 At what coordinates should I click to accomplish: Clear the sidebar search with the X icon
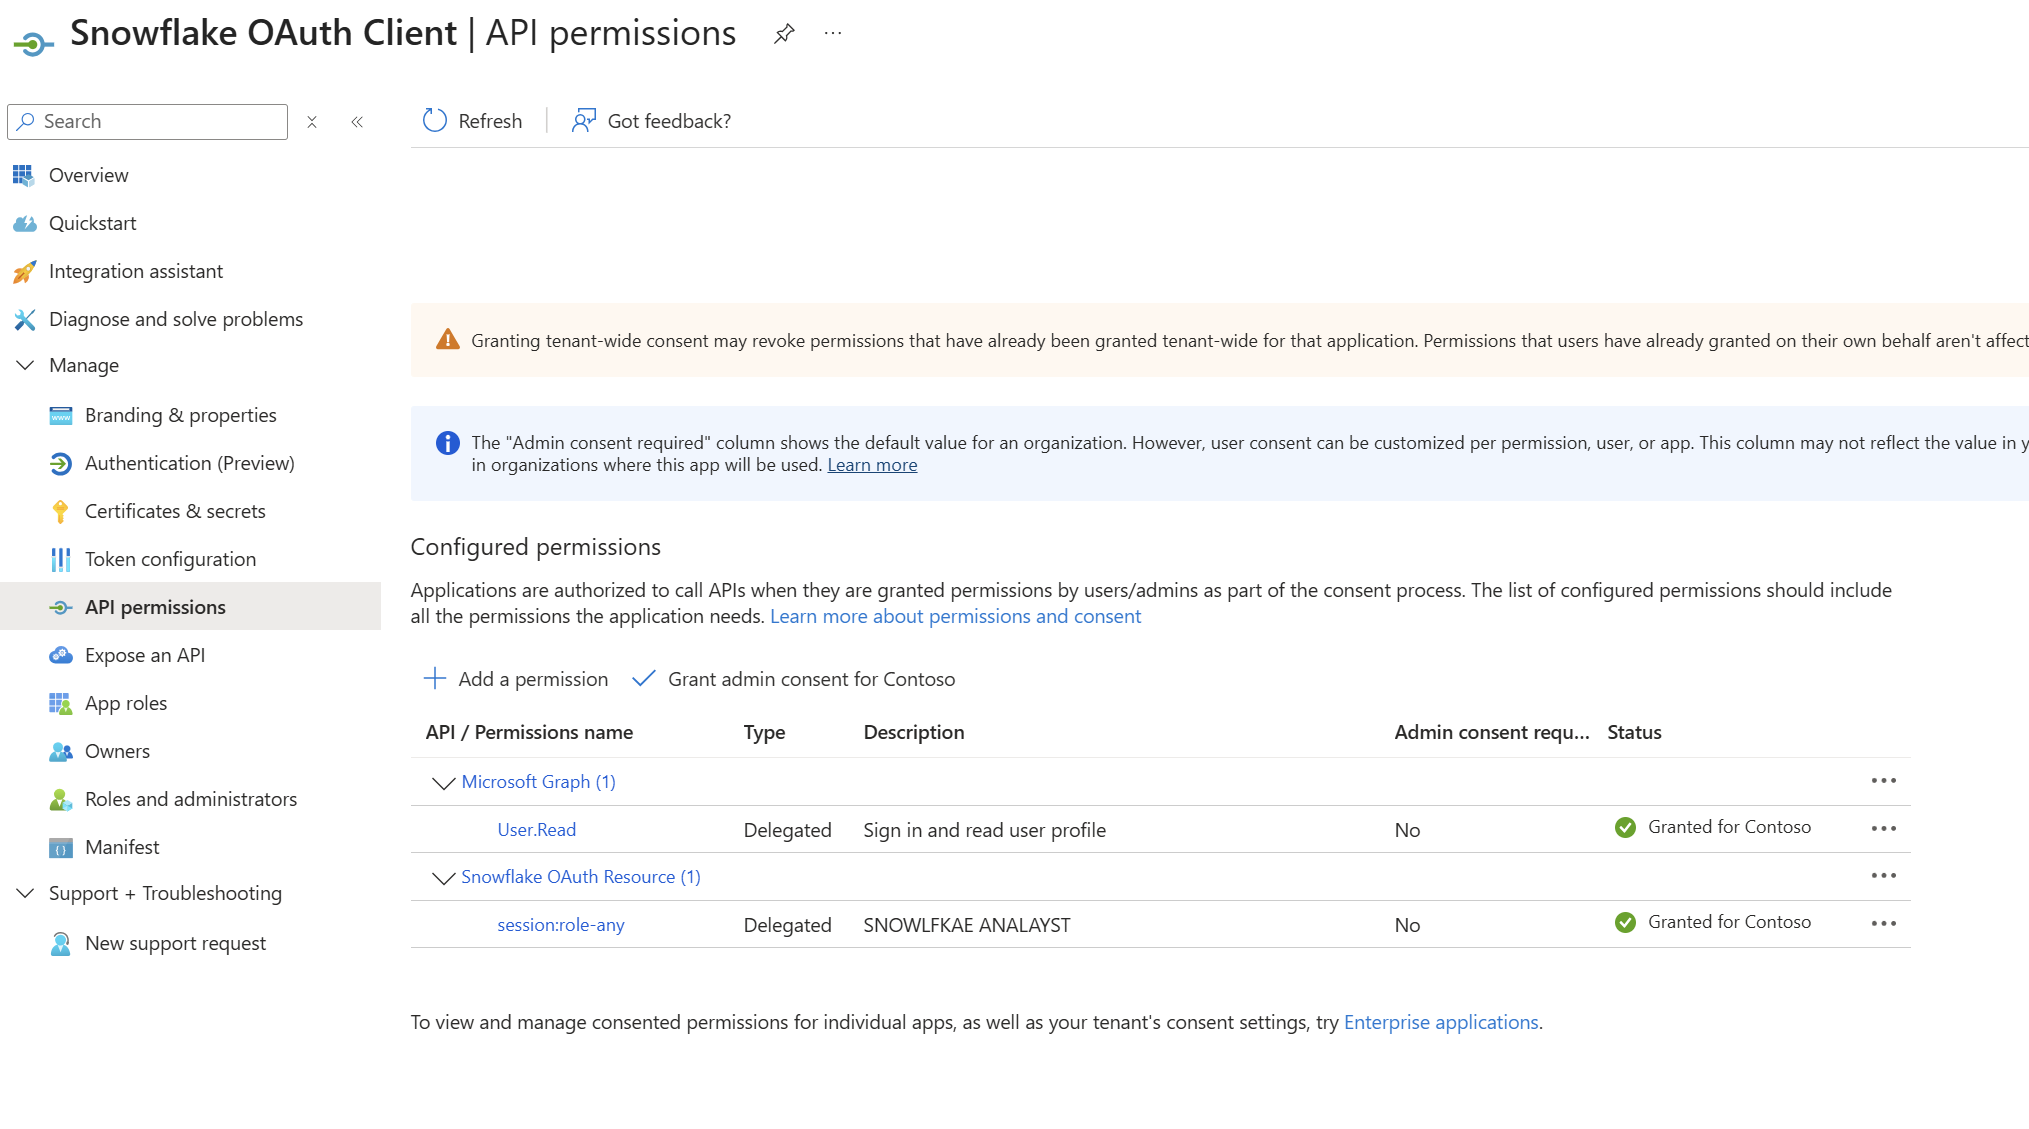[312, 122]
